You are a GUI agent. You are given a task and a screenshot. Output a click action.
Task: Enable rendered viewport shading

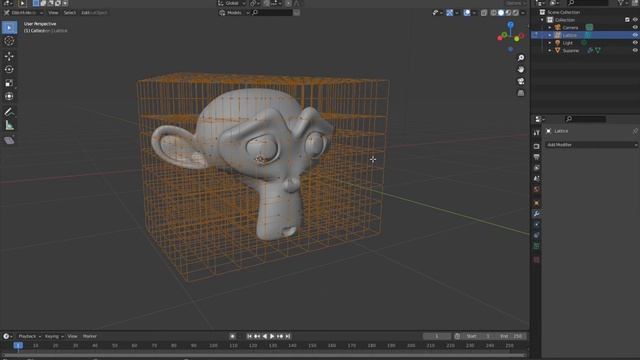point(516,13)
